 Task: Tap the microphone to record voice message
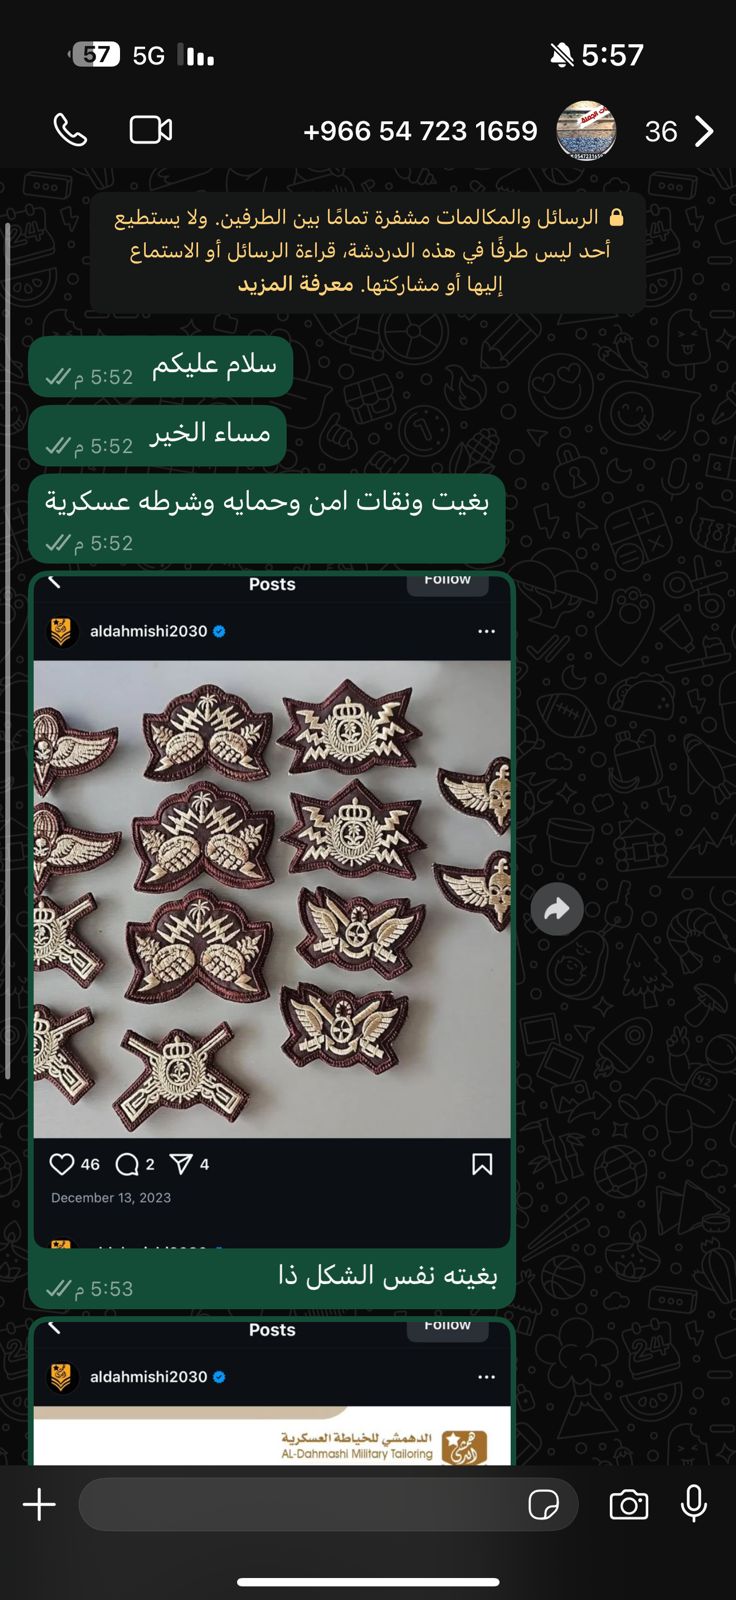pos(694,1503)
